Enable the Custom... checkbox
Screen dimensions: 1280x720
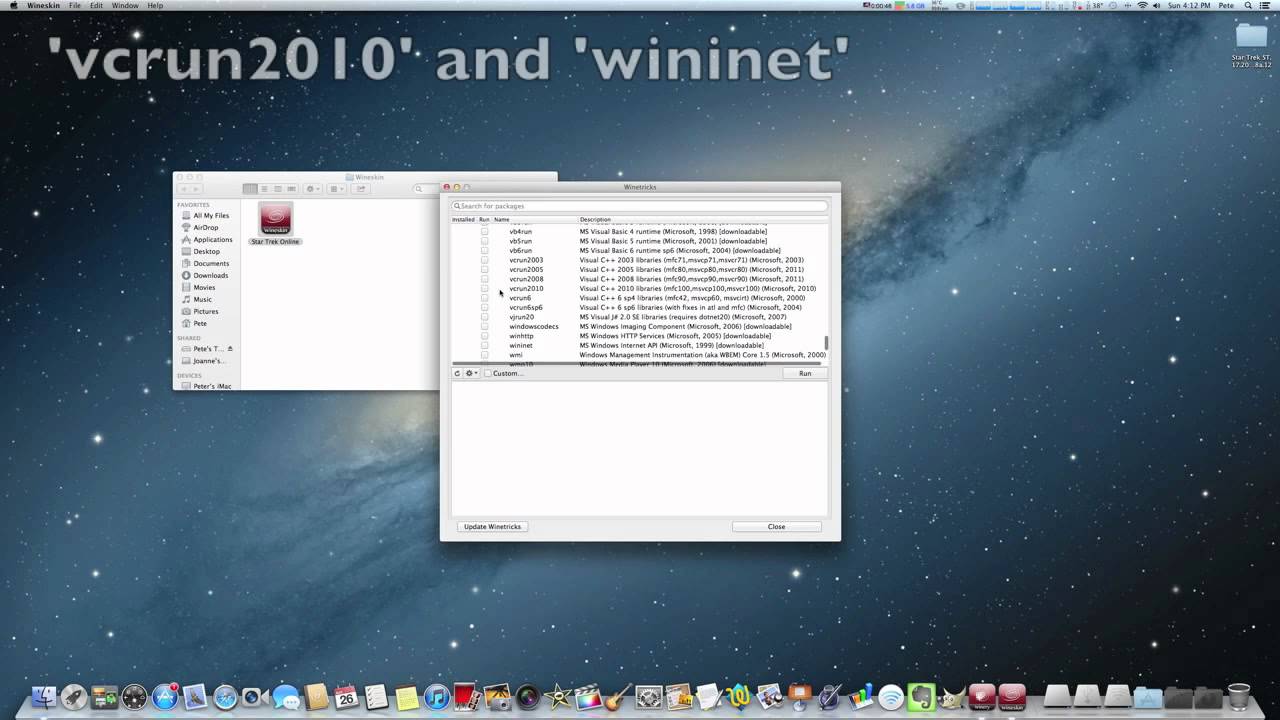pyautogui.click(x=488, y=373)
